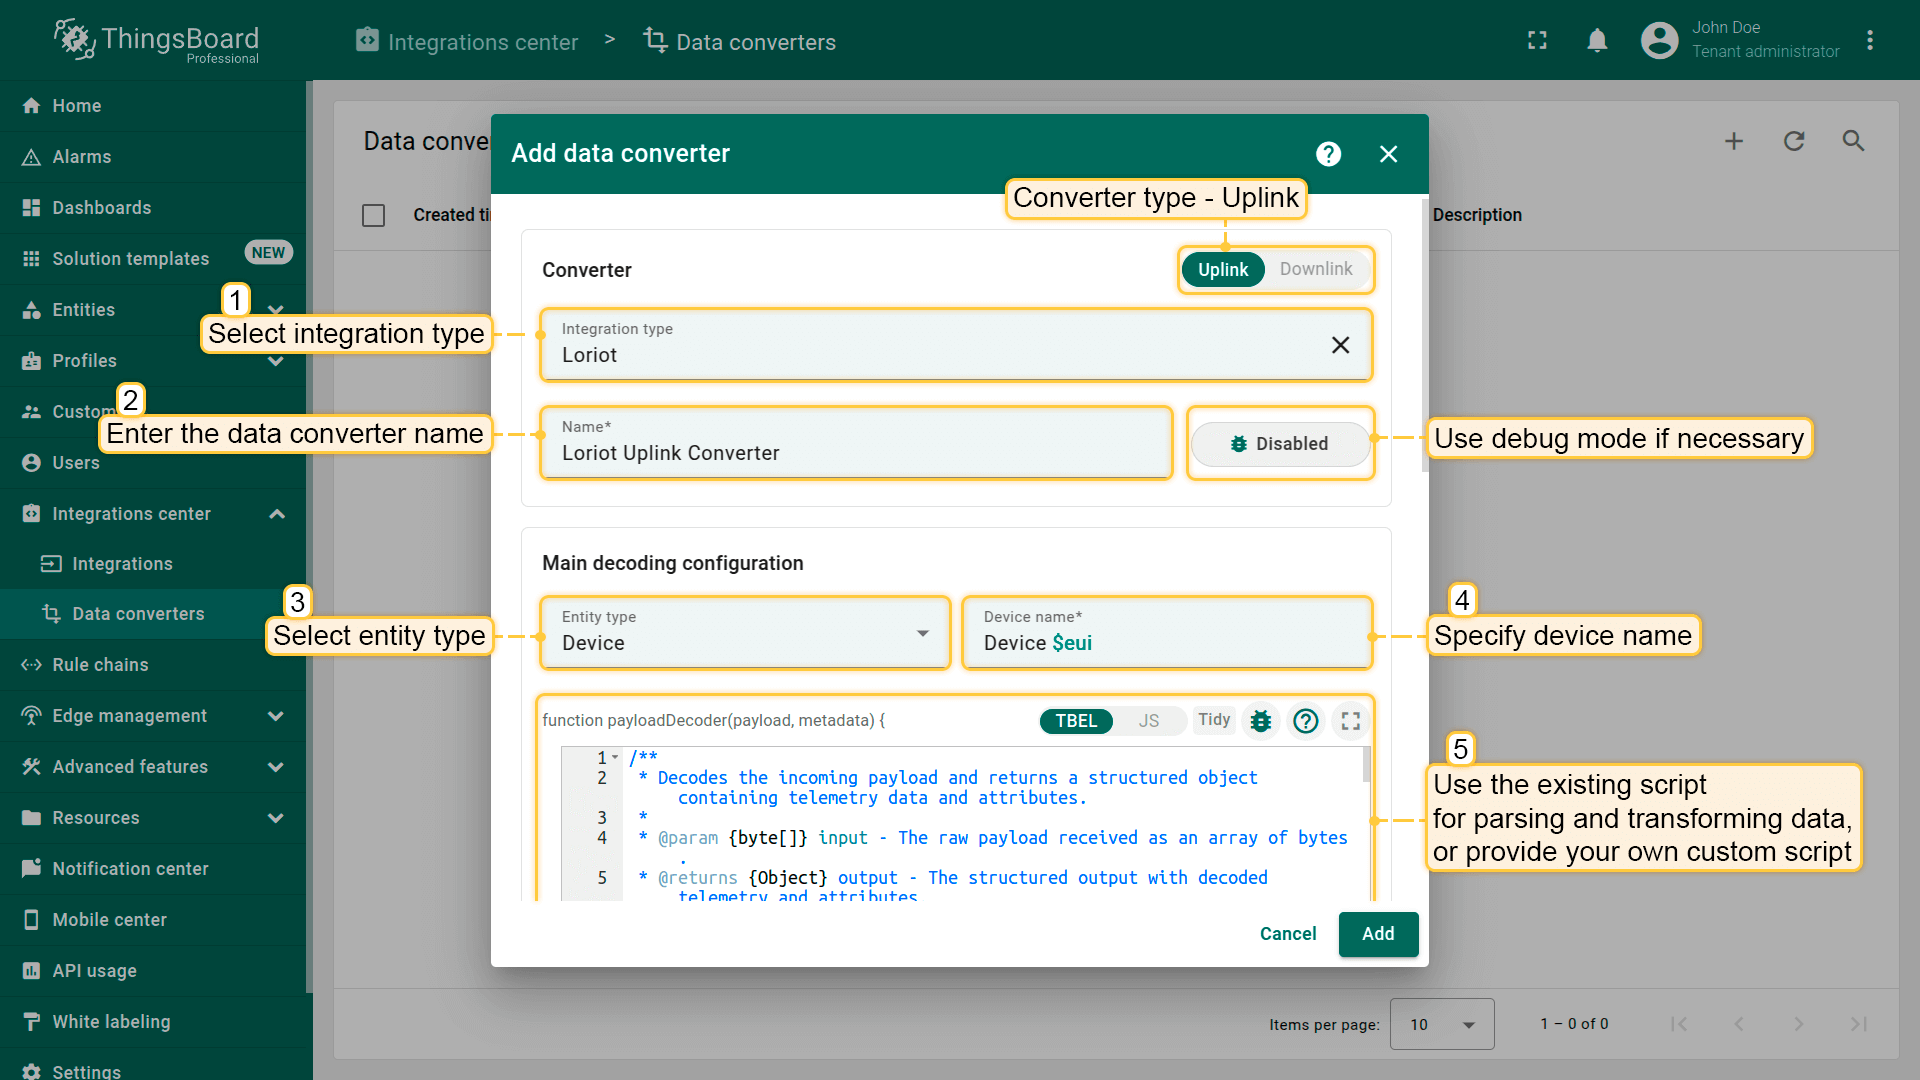Click the converter Name input field

(855, 453)
